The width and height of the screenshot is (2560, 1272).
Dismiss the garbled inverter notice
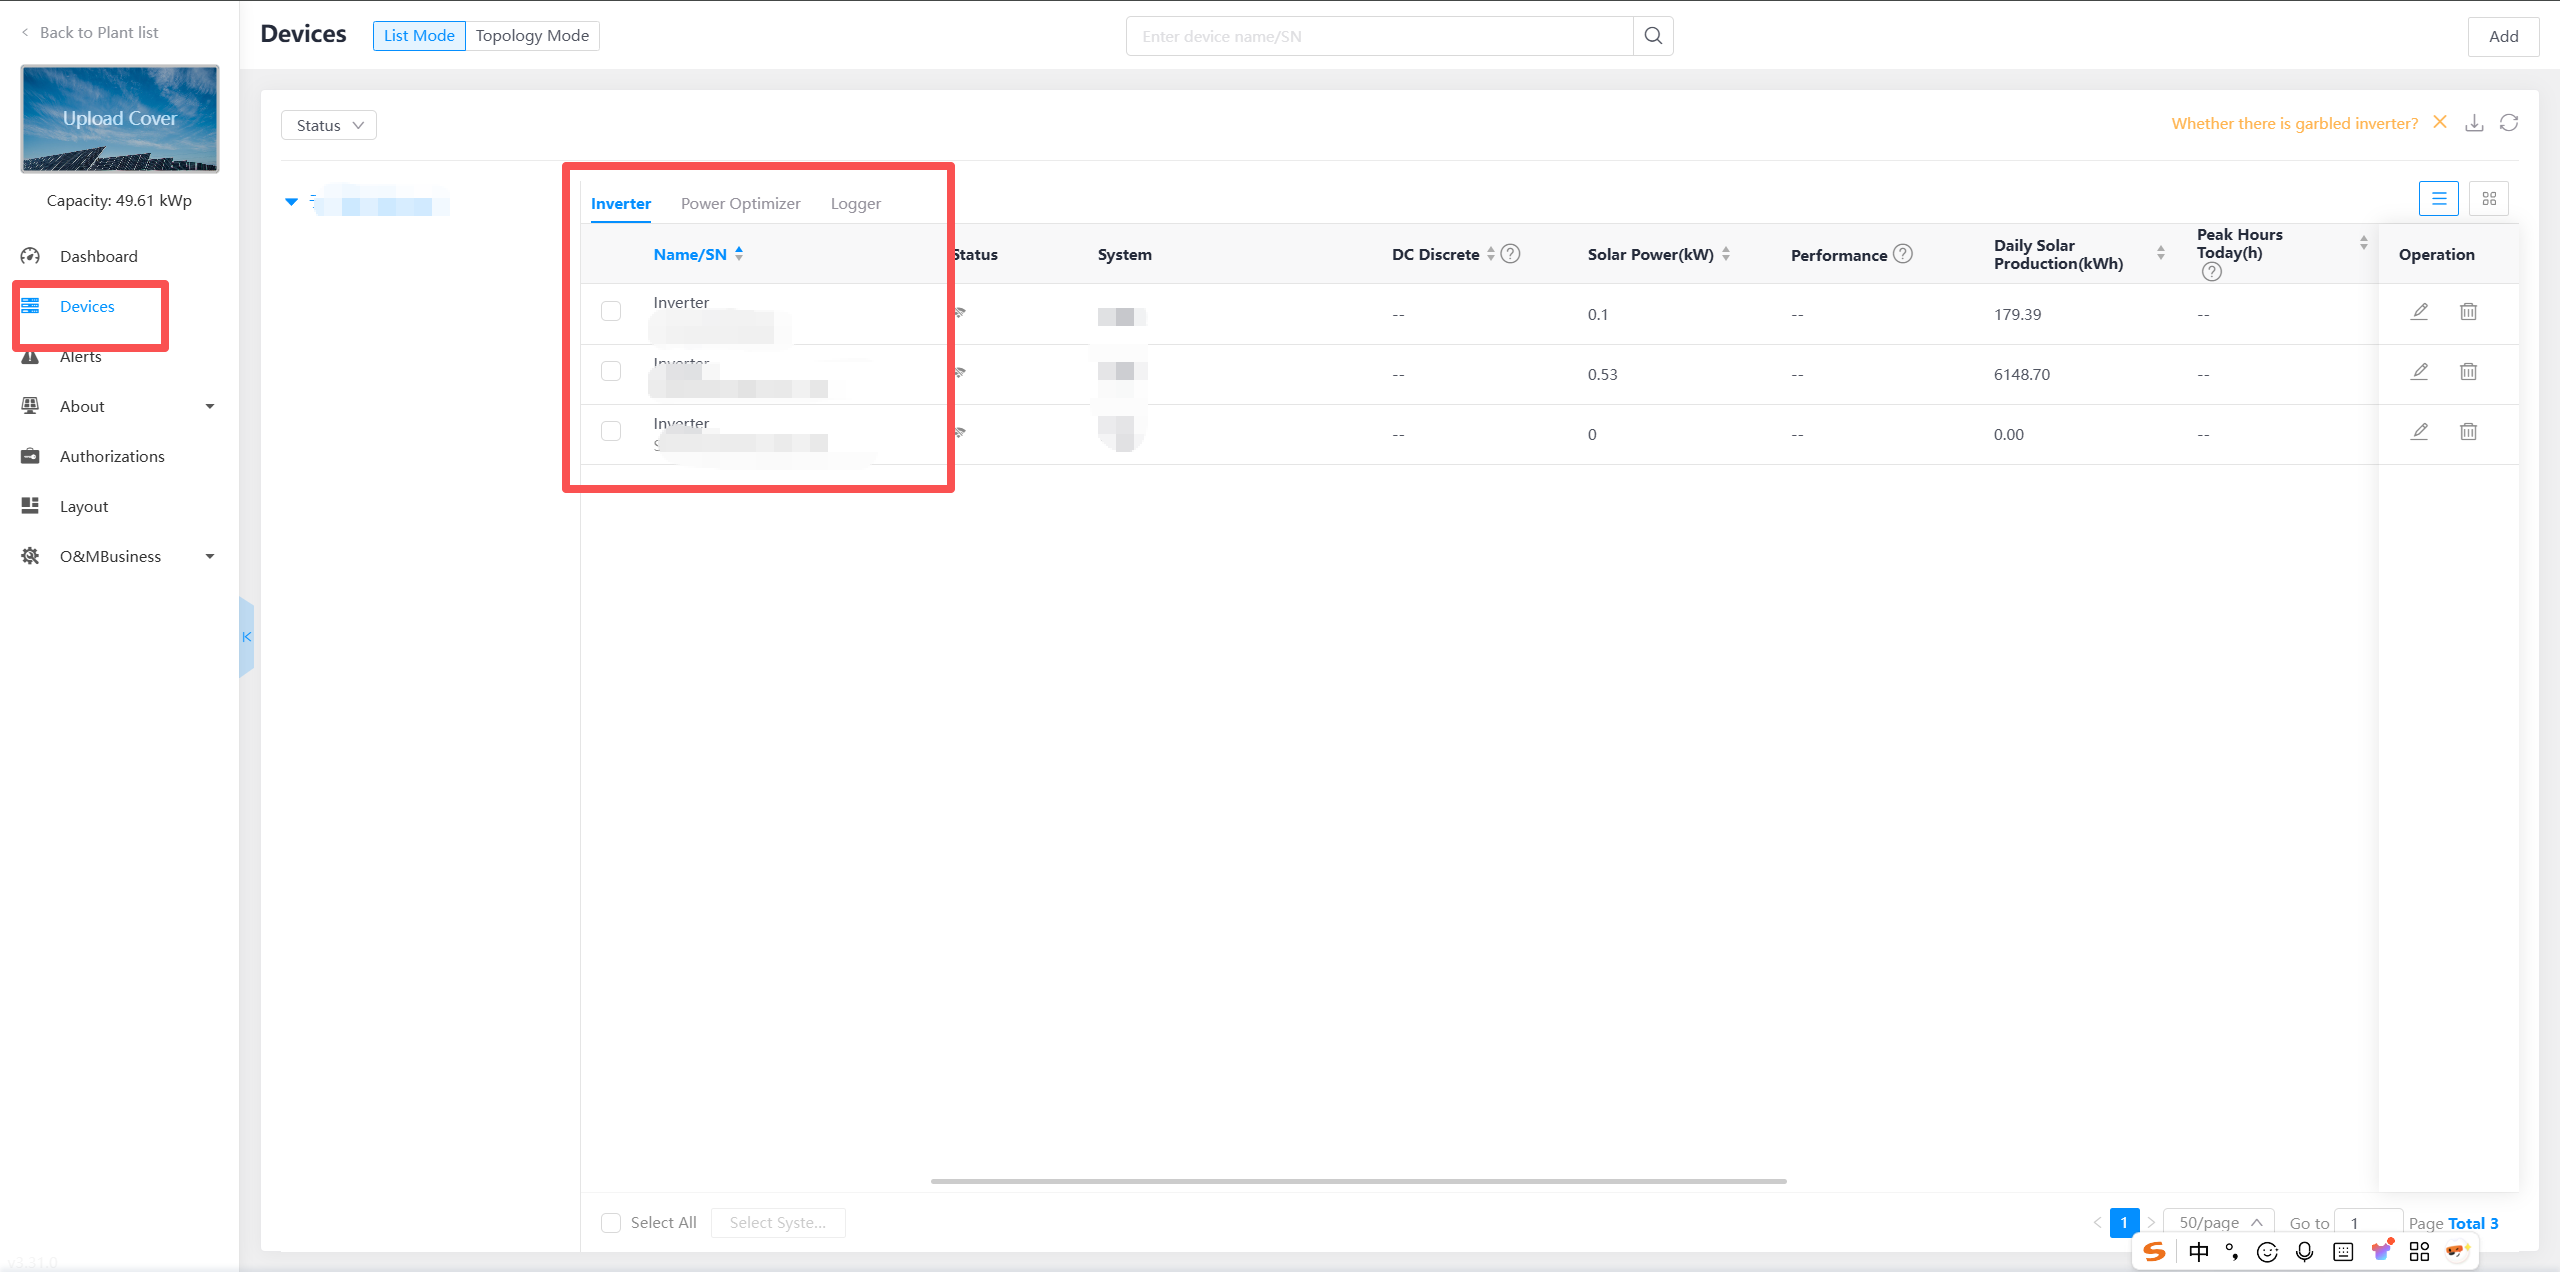tap(2440, 122)
